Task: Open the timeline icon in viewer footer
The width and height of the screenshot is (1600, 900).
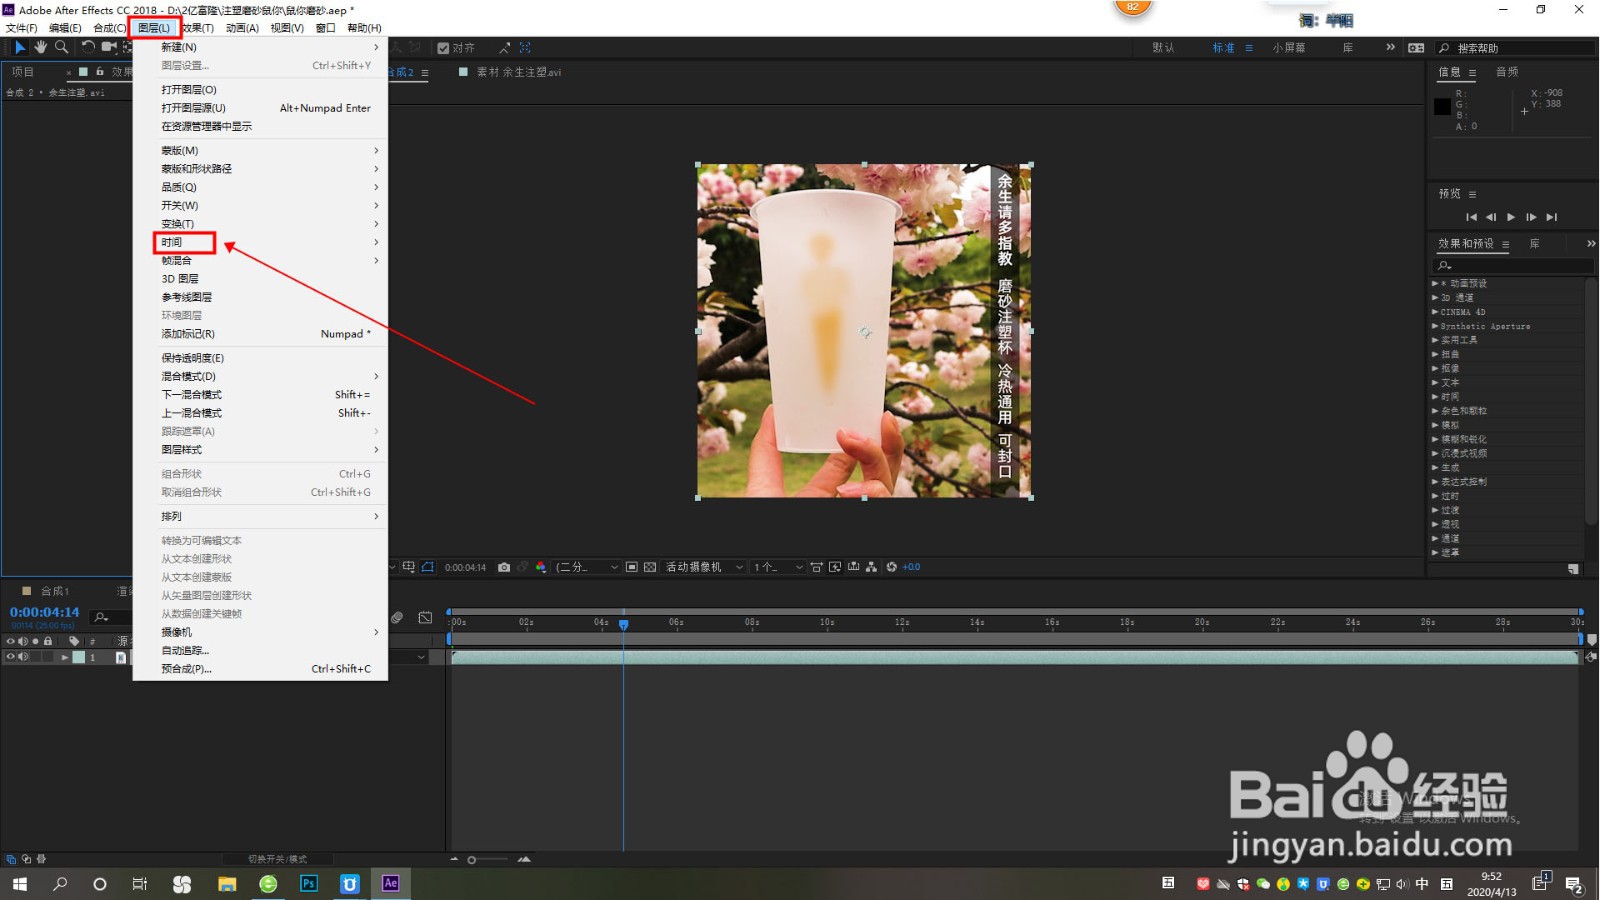Action: point(854,567)
